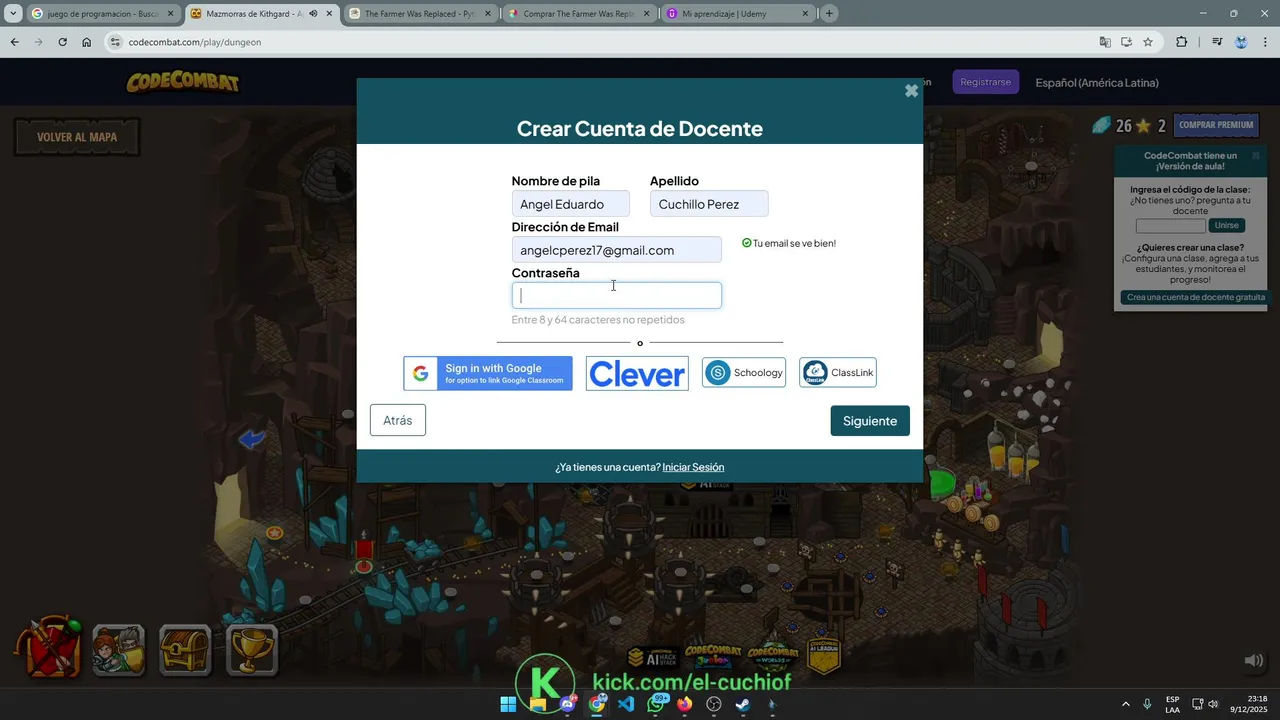Switch to the Comprar The Farmer Was Replaced tab
The image size is (1280, 720).
578,14
